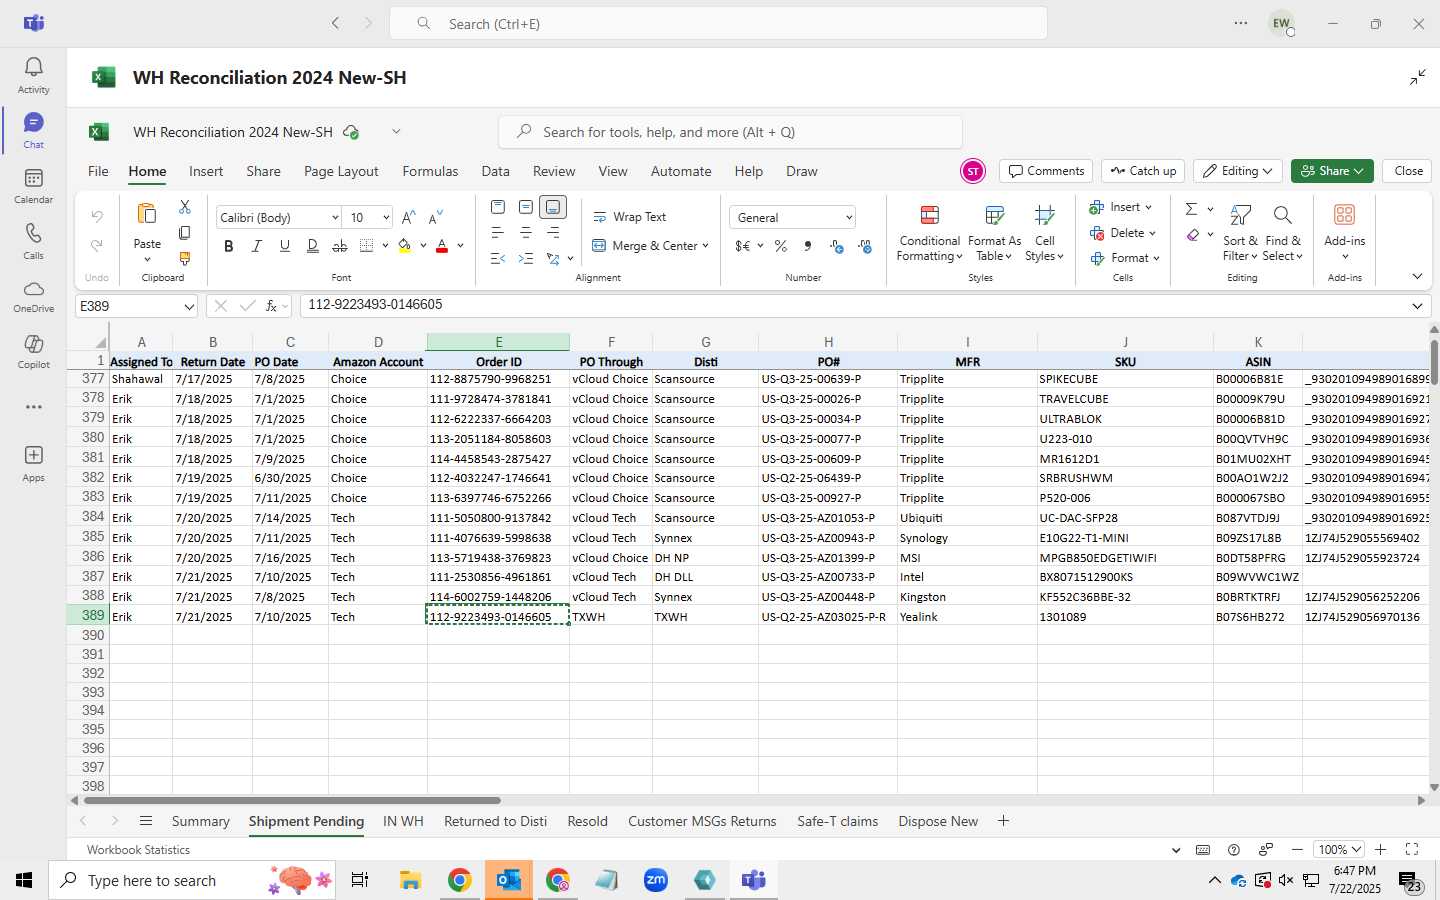Viewport: 1440px width, 900px height.
Task: Toggle center alignment
Action: point(526,233)
